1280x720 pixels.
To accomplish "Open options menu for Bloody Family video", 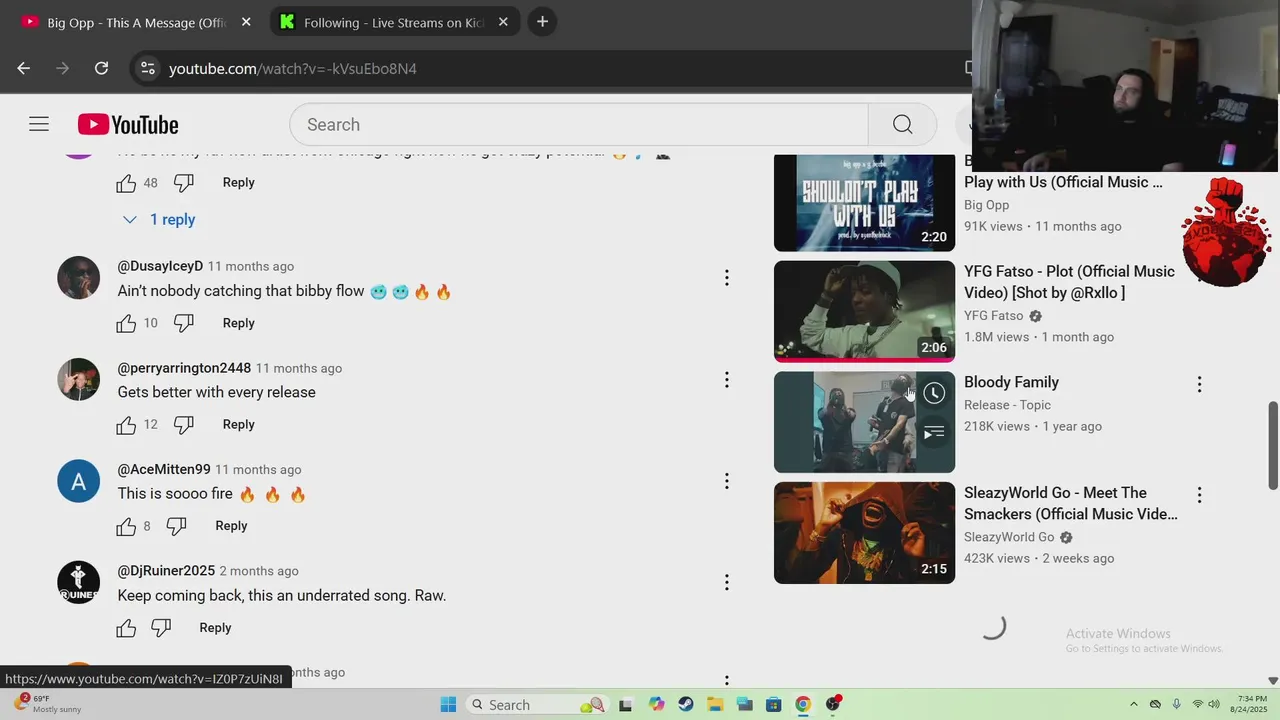I will (x=1199, y=384).
